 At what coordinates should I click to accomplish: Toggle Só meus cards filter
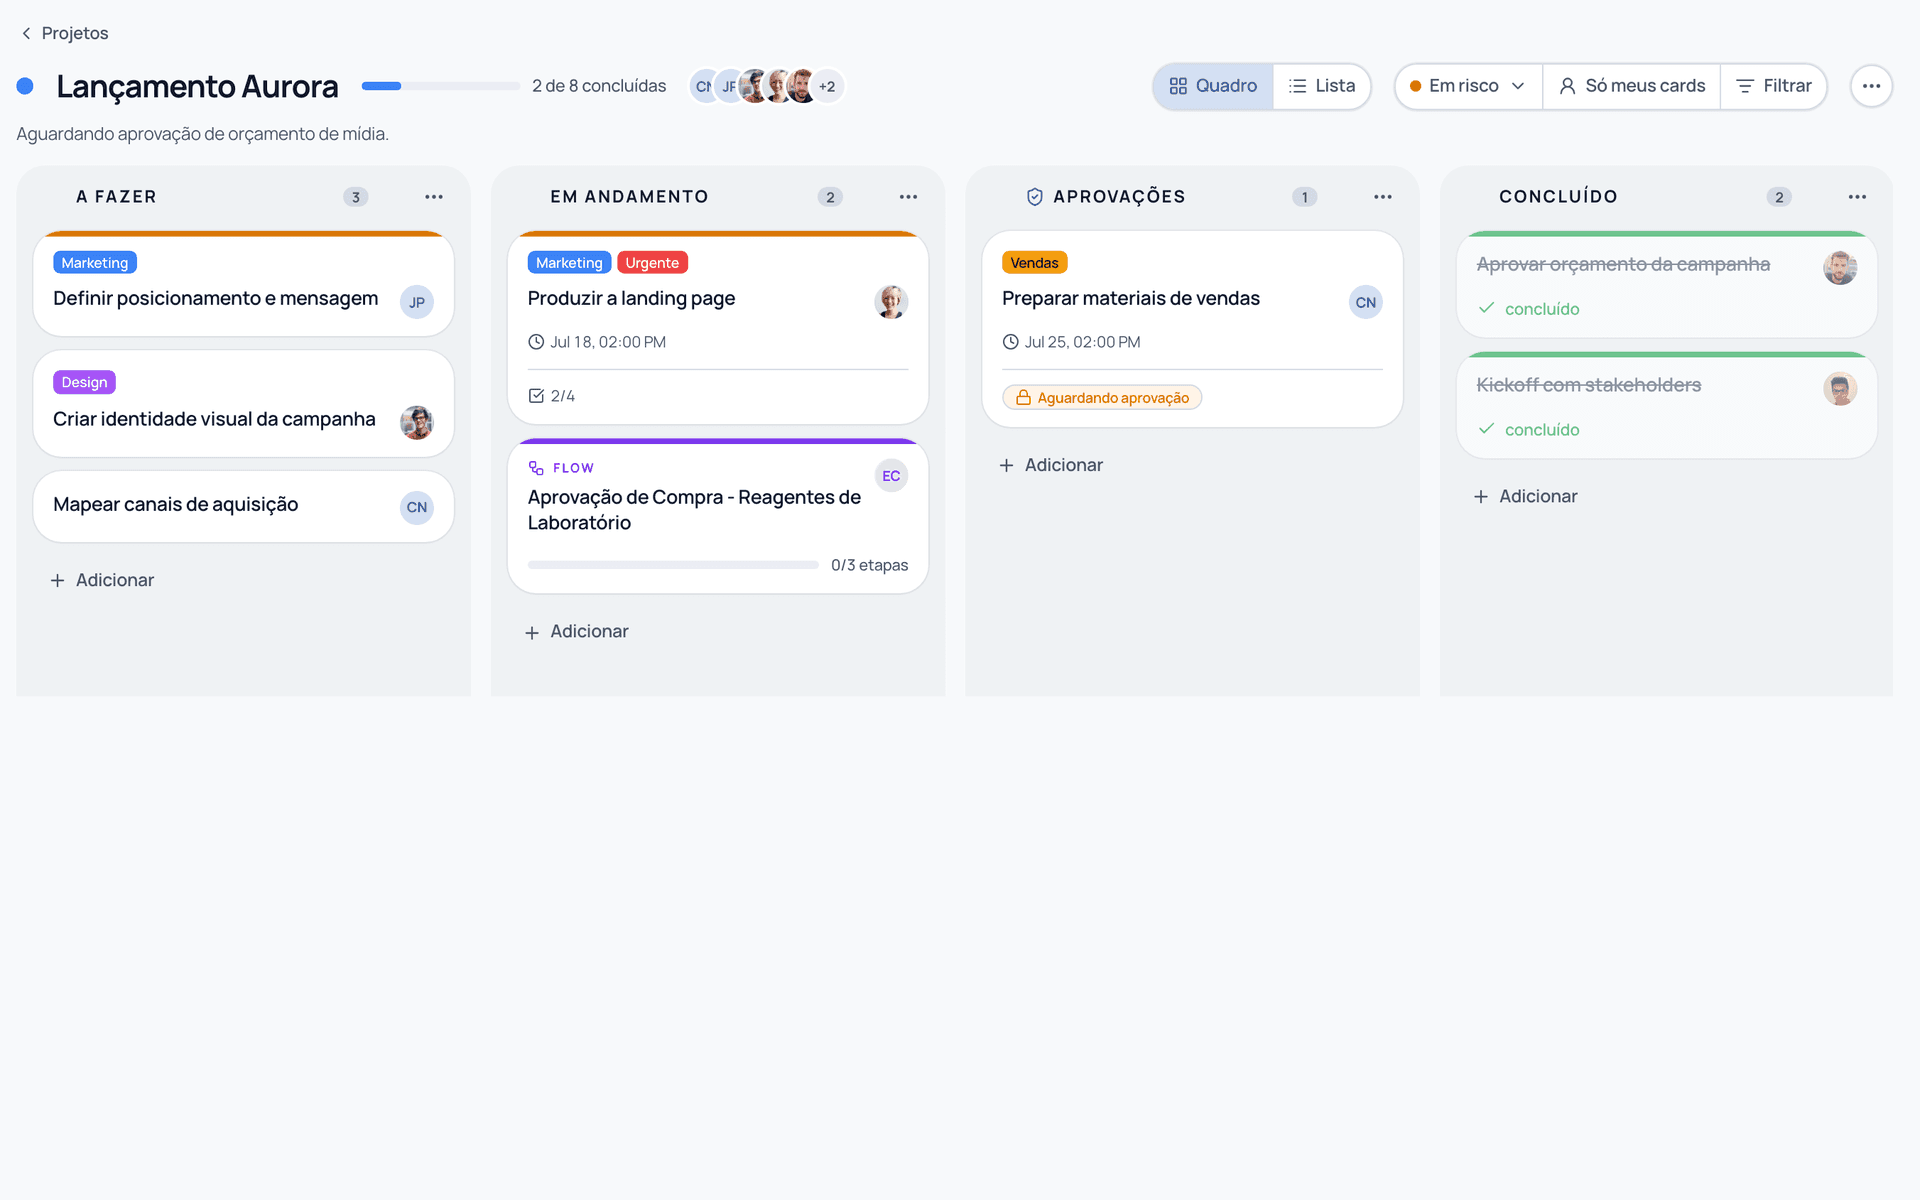[1632, 86]
